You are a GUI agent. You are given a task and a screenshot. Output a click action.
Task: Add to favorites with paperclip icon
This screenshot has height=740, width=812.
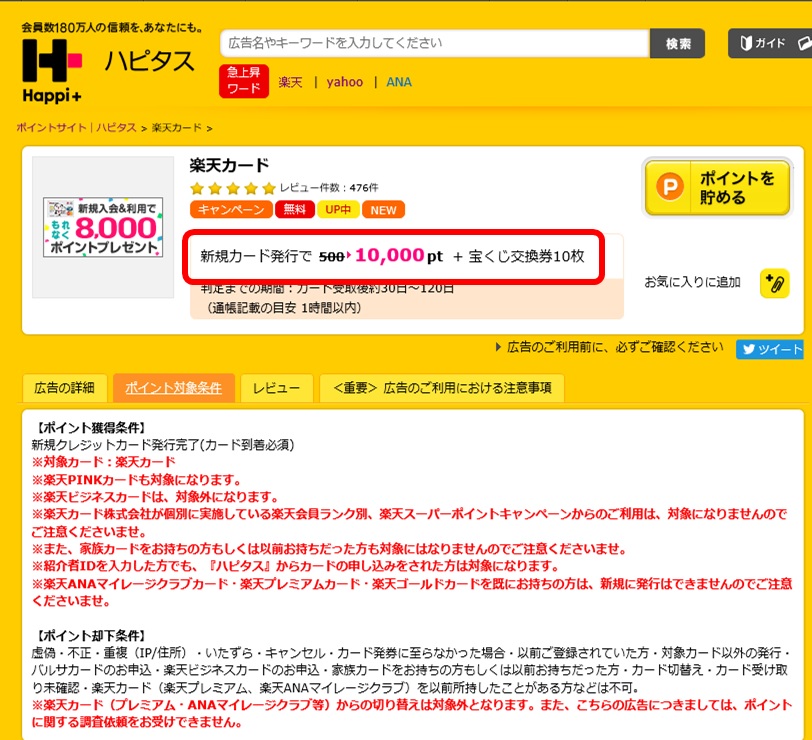coord(774,283)
